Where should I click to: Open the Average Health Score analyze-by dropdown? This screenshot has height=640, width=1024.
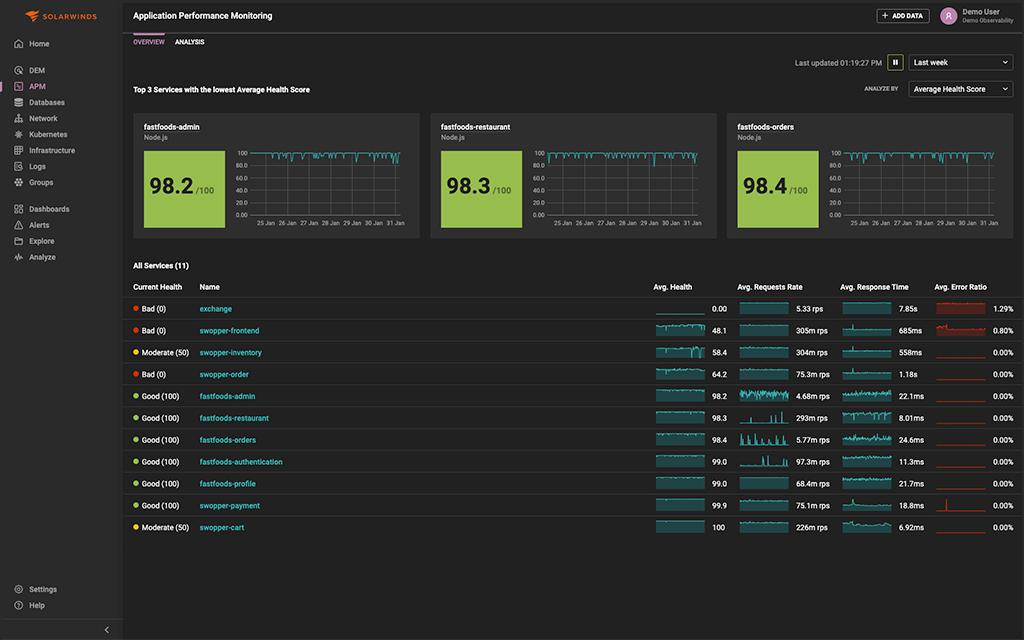(960, 88)
